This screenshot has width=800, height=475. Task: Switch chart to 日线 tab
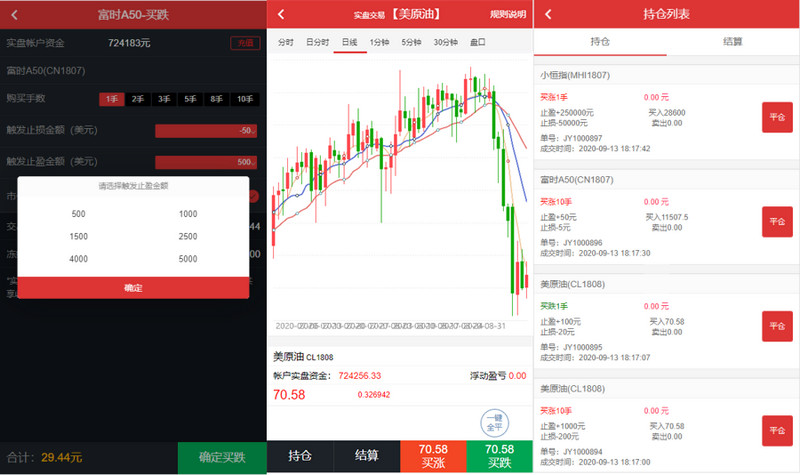(349, 42)
